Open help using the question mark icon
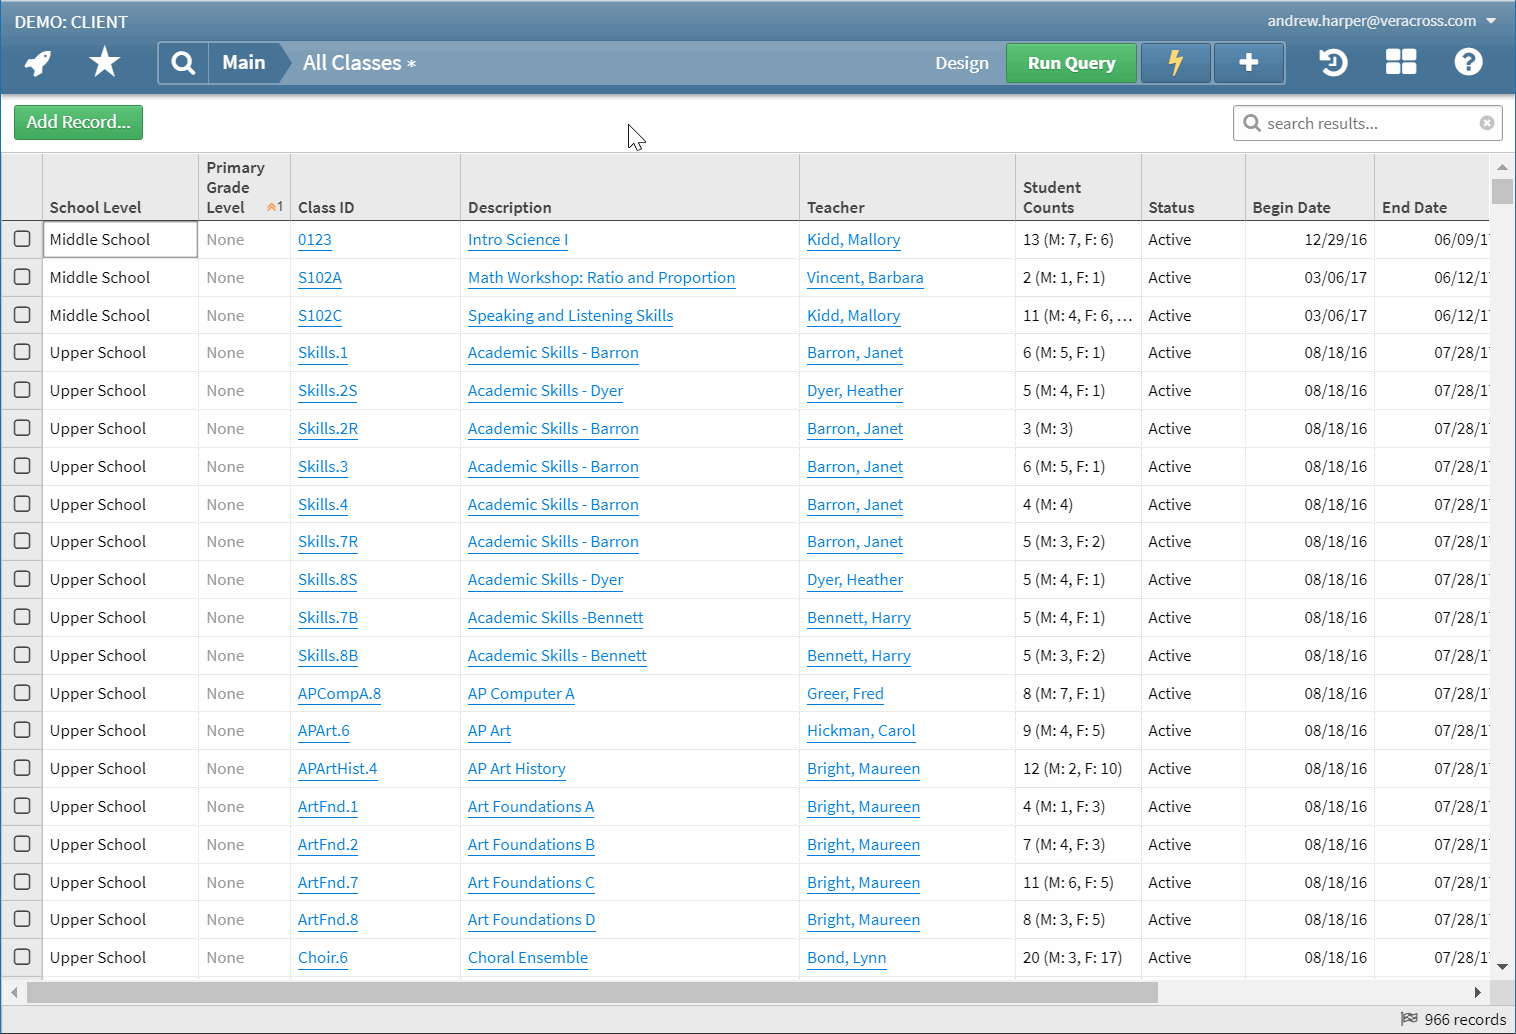Viewport: 1516px width, 1034px height. tap(1468, 62)
